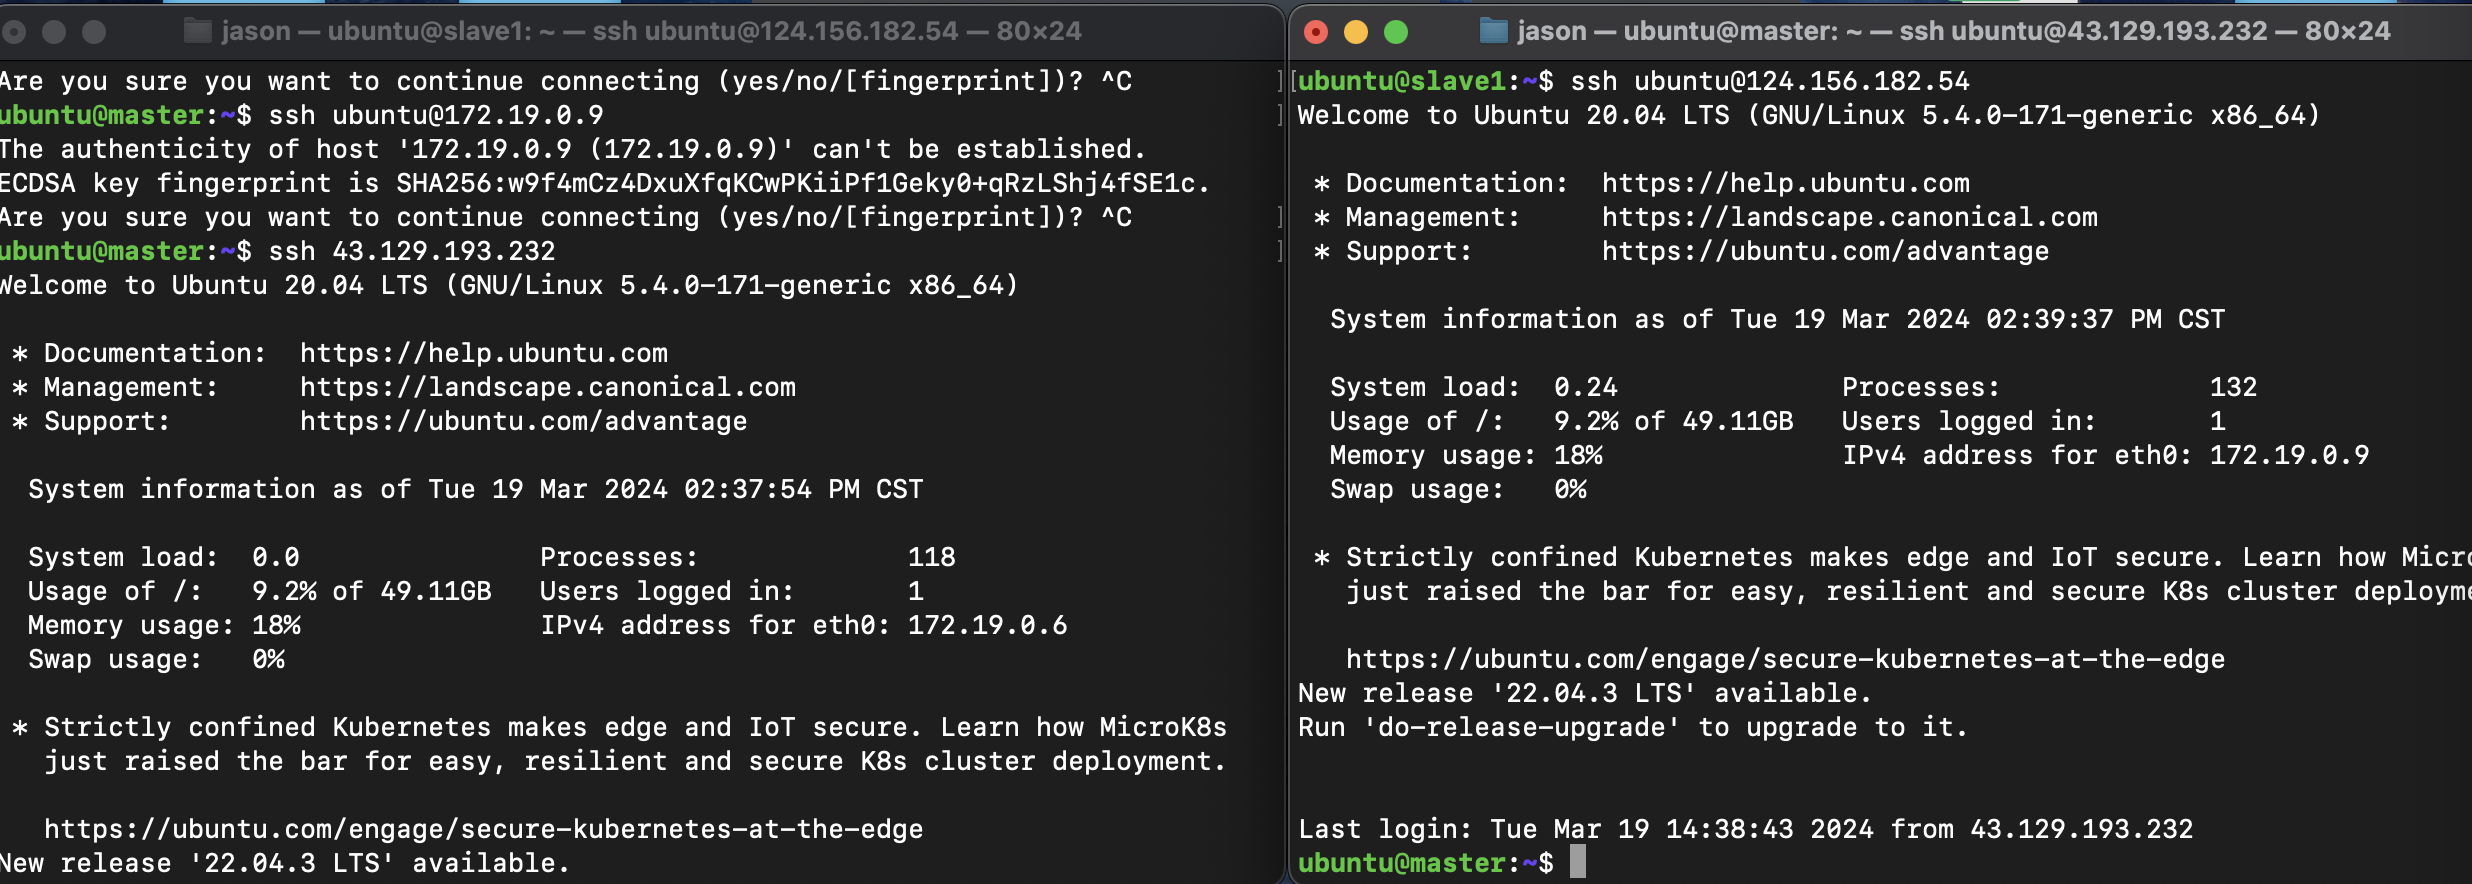2472x884 pixels.
Task: Click 'New release 22.04.3 LTS available' in right terminal
Action: coord(1584,693)
